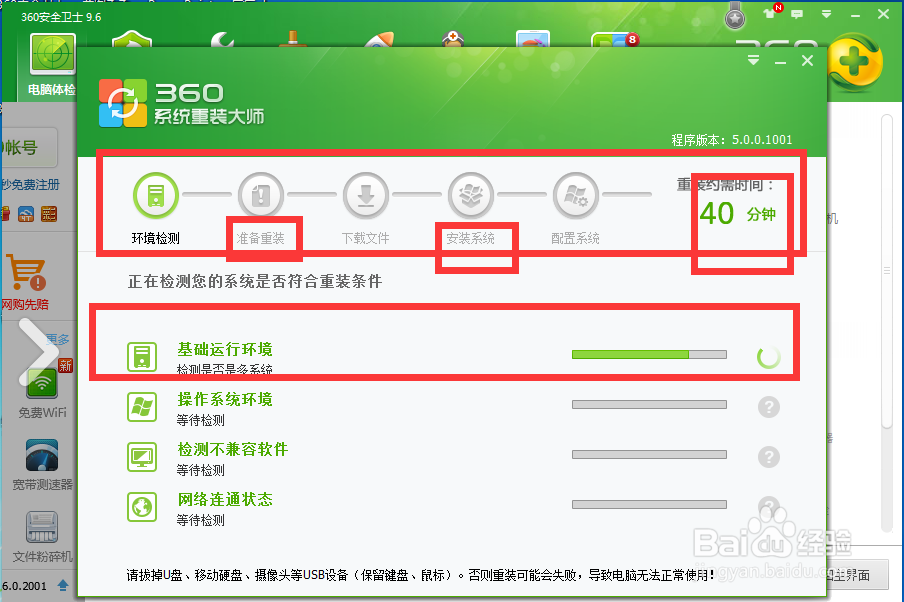Open the reinstall dialog dropdown chevron
Viewport: 904px width, 602px height.
[751, 60]
